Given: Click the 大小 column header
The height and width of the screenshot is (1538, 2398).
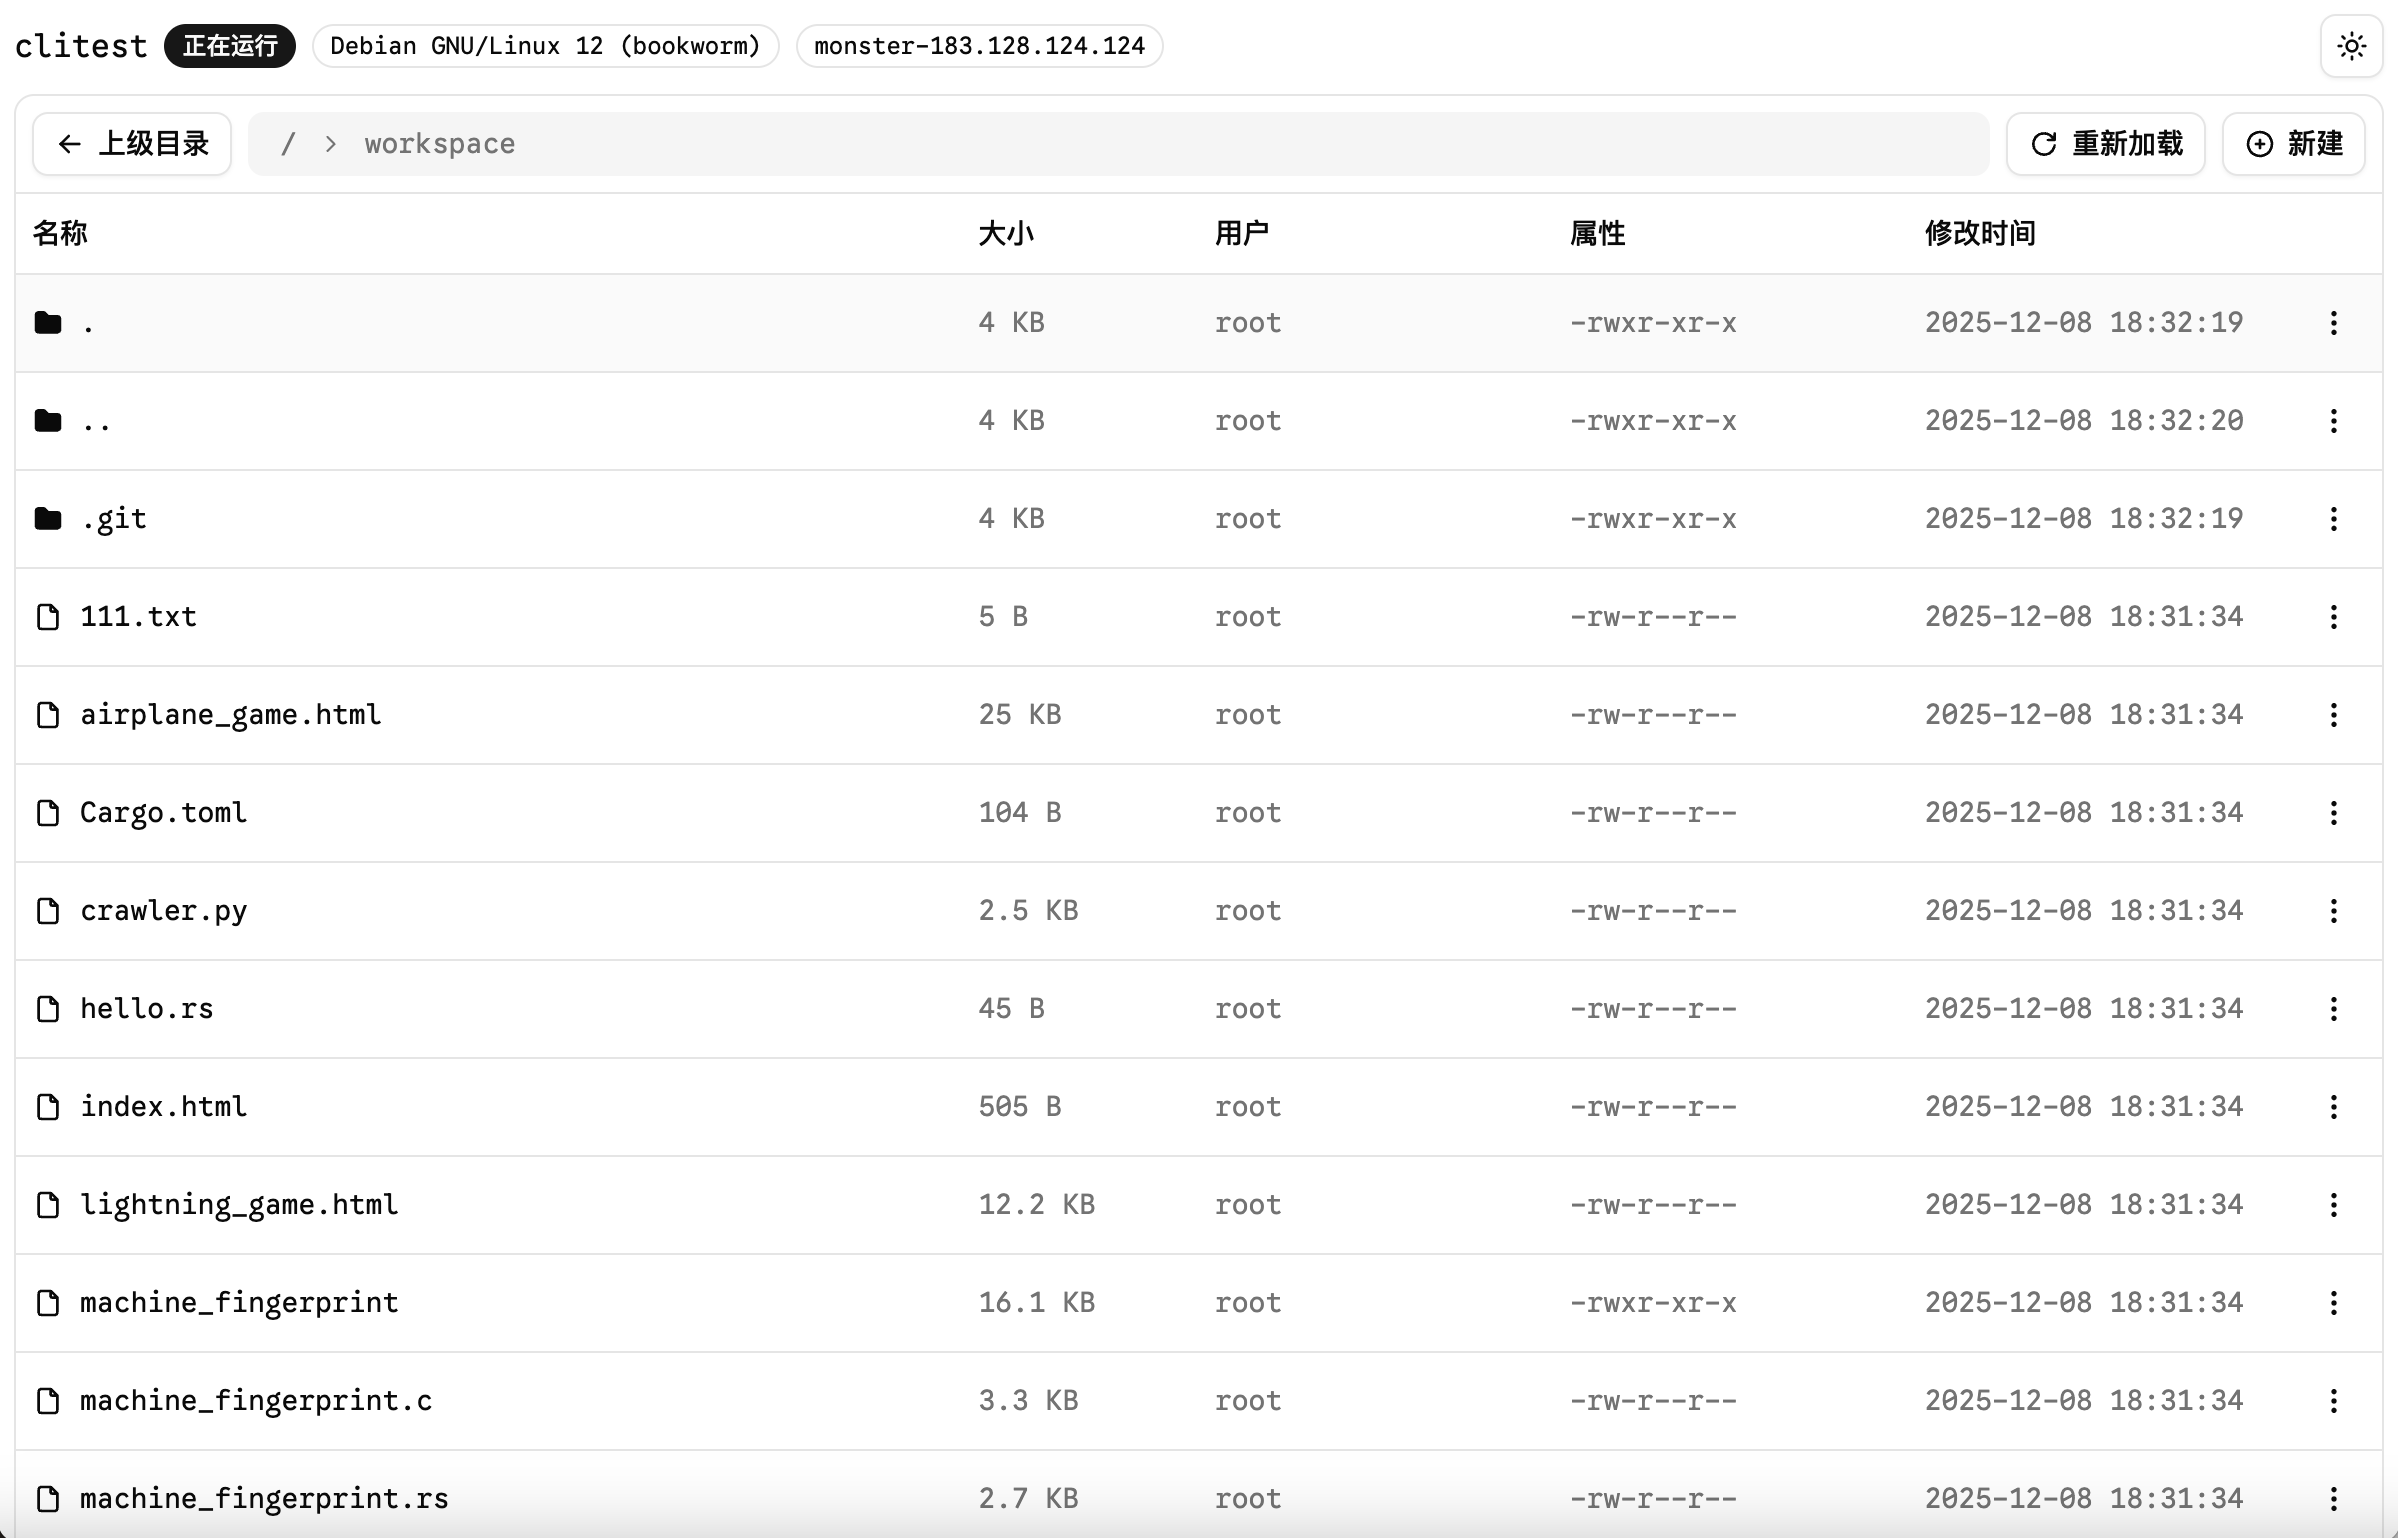Looking at the screenshot, I should click(1005, 233).
